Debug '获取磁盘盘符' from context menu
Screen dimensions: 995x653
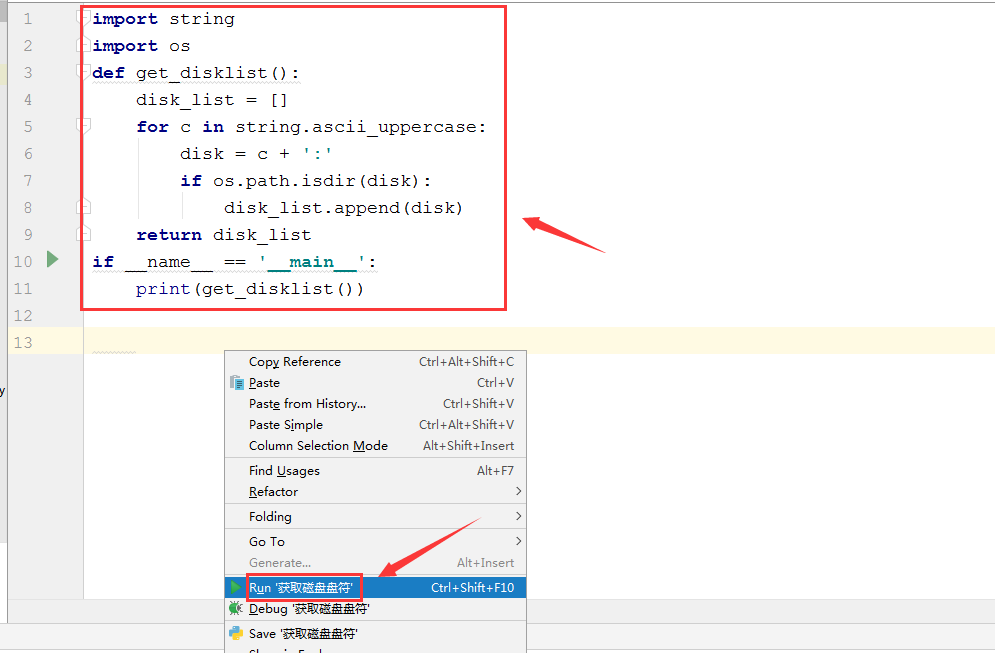[x=375, y=609]
